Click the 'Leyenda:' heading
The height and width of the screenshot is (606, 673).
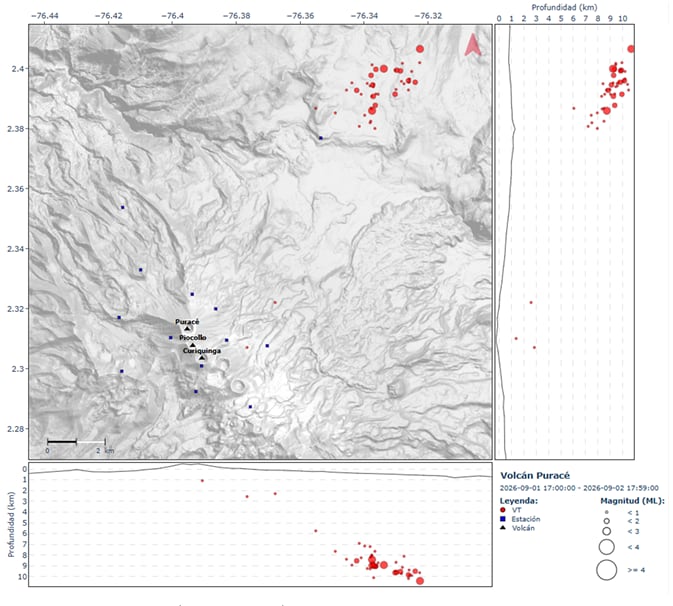click(x=518, y=500)
